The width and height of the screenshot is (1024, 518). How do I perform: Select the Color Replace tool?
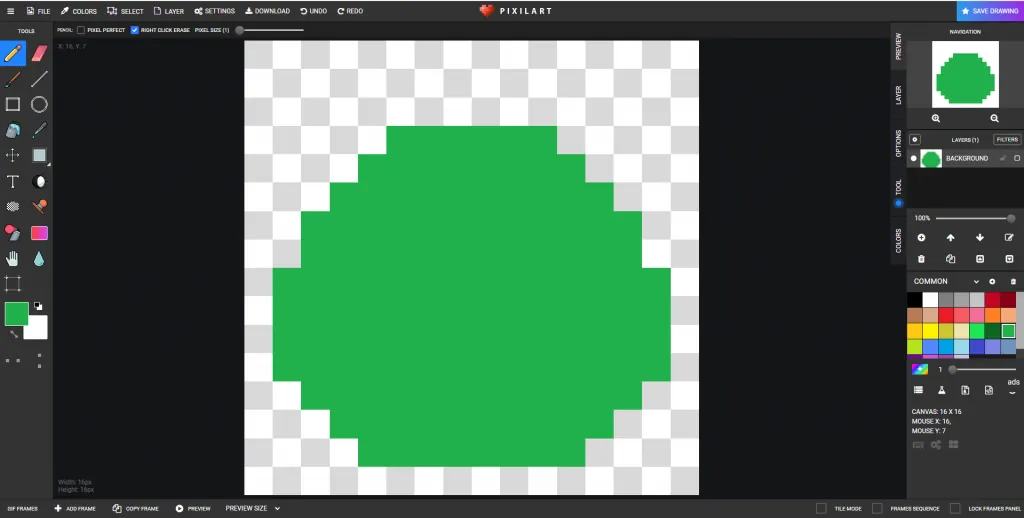[x=12, y=233]
